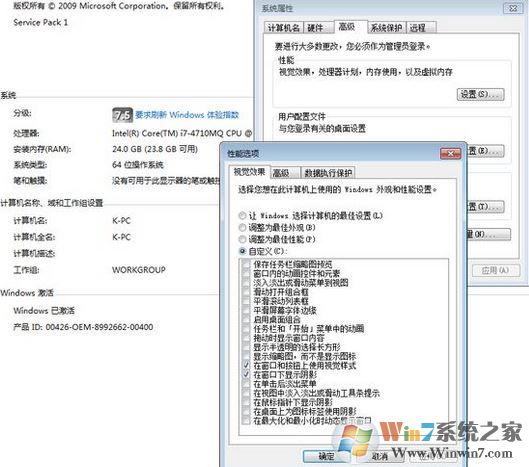Click the K-PC value beside 计算机全名

click(121, 237)
